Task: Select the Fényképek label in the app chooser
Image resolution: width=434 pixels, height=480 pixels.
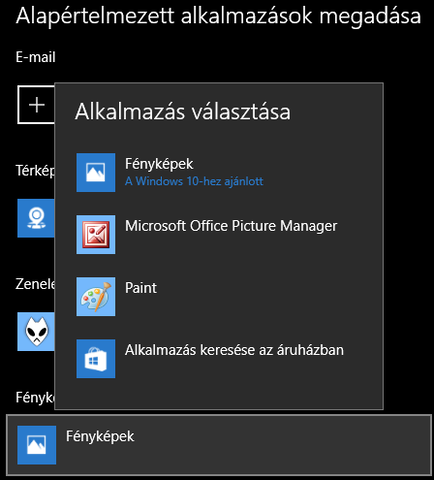Action: click(159, 164)
